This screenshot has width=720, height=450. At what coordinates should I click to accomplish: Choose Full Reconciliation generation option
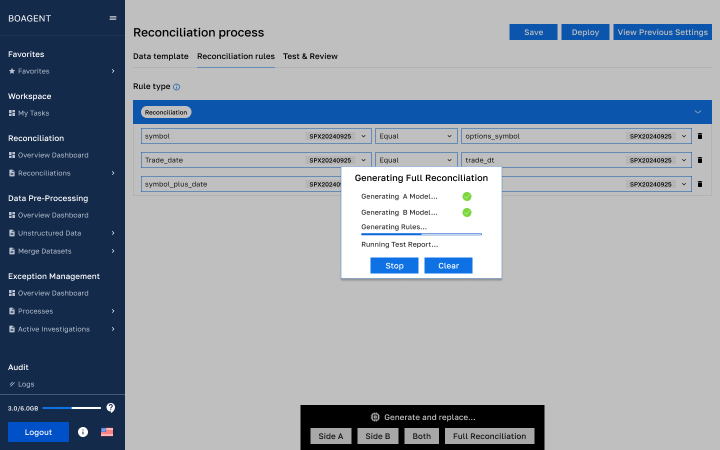pos(489,436)
